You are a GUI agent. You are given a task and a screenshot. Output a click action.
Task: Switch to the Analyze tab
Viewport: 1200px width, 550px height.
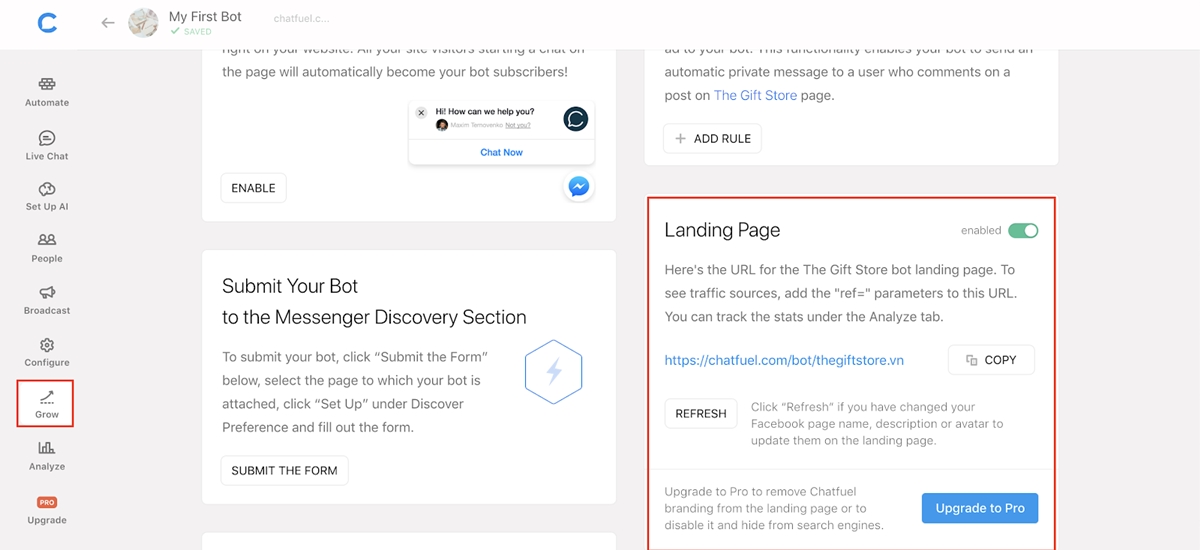point(47,456)
